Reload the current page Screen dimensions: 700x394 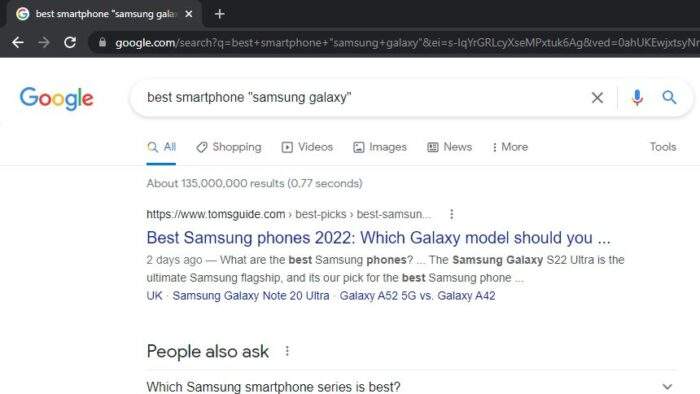click(x=70, y=42)
